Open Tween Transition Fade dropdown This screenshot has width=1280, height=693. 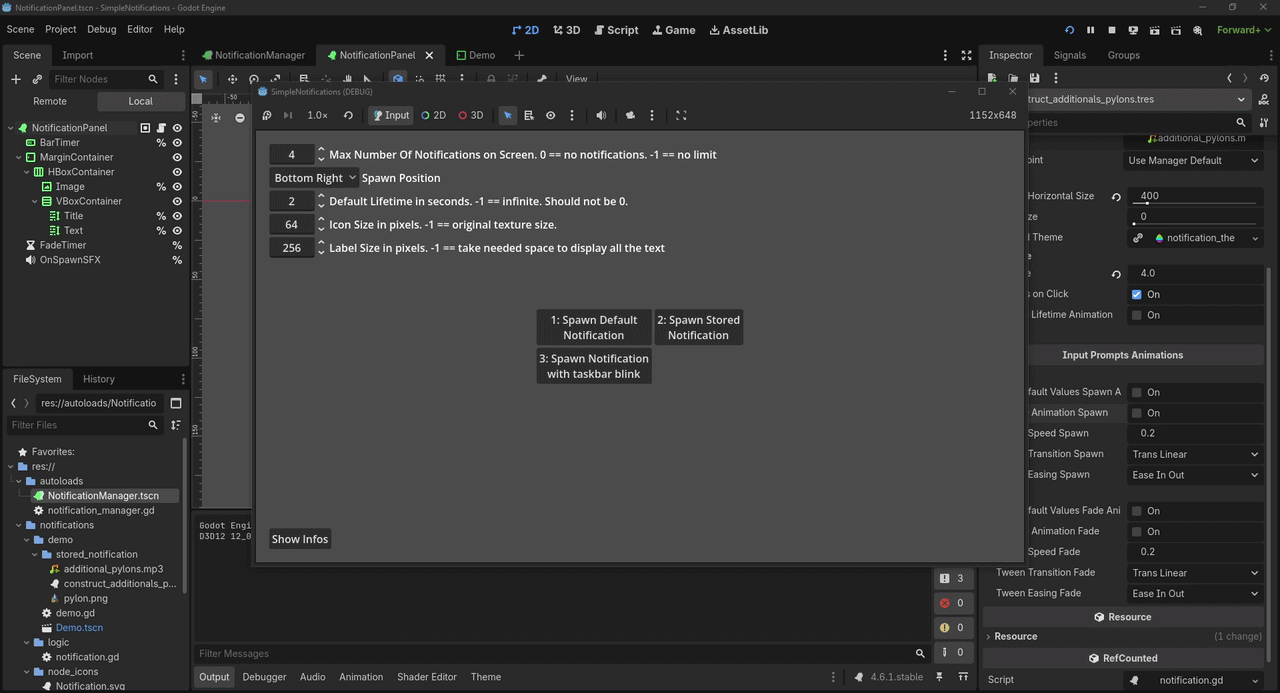pos(1194,573)
